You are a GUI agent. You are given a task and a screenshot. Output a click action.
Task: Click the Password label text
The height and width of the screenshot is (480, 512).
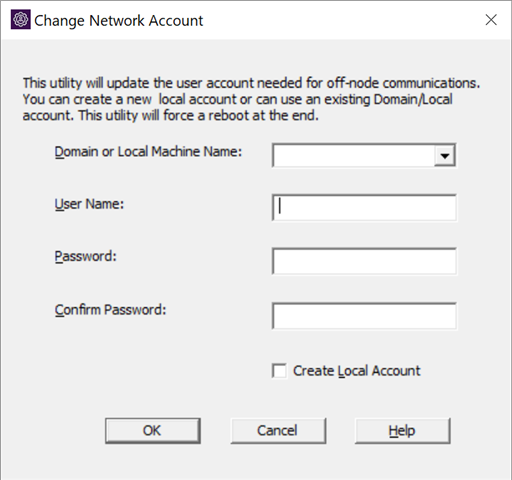(86, 256)
